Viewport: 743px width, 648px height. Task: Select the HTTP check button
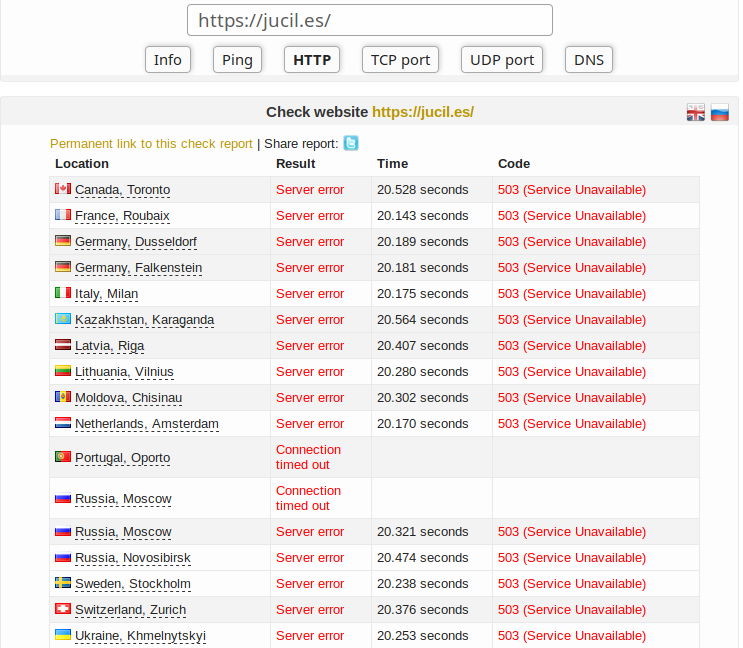click(312, 60)
